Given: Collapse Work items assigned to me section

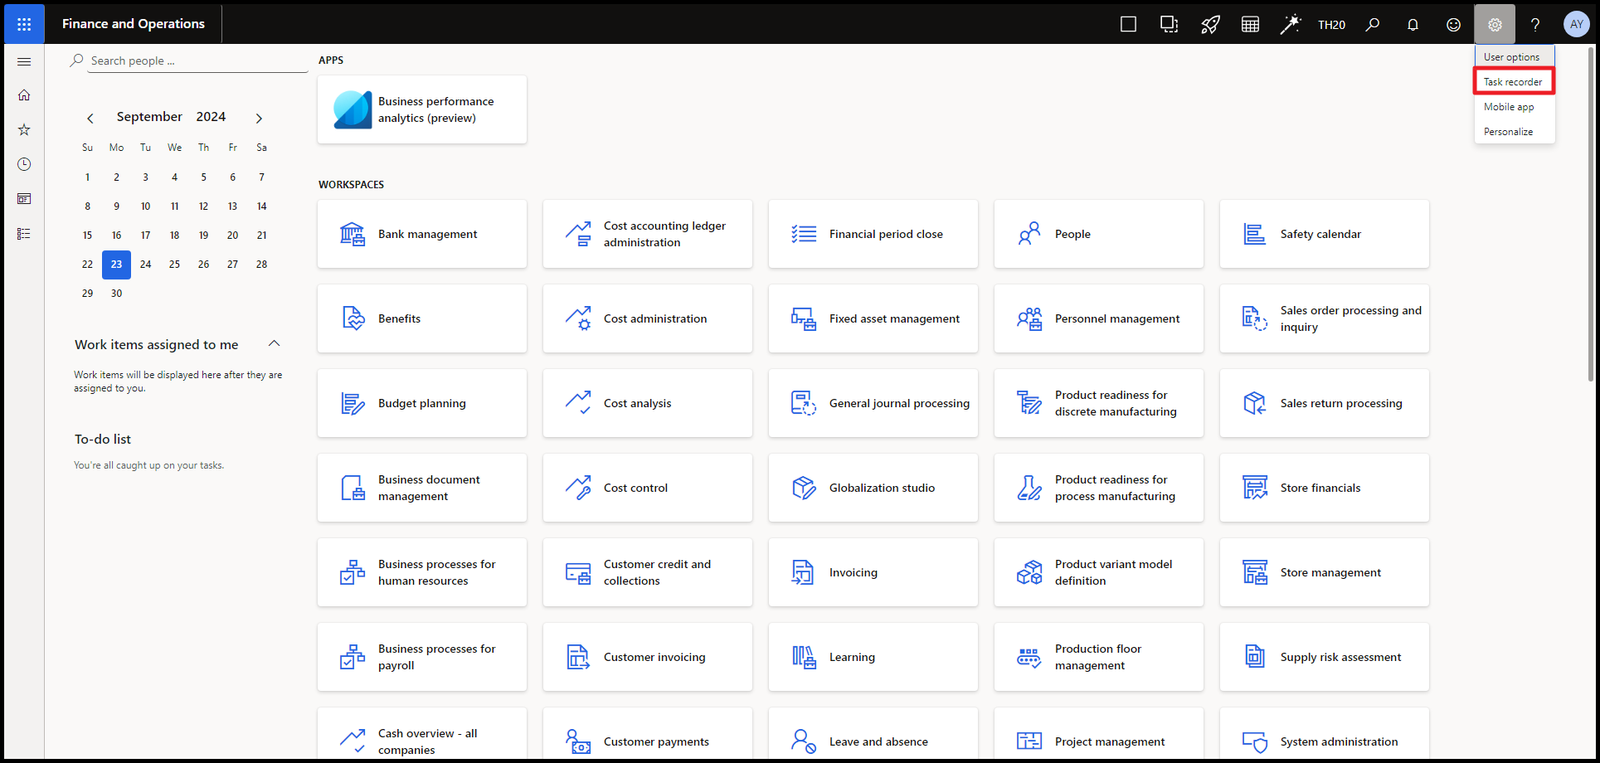Looking at the screenshot, I should 274,344.
